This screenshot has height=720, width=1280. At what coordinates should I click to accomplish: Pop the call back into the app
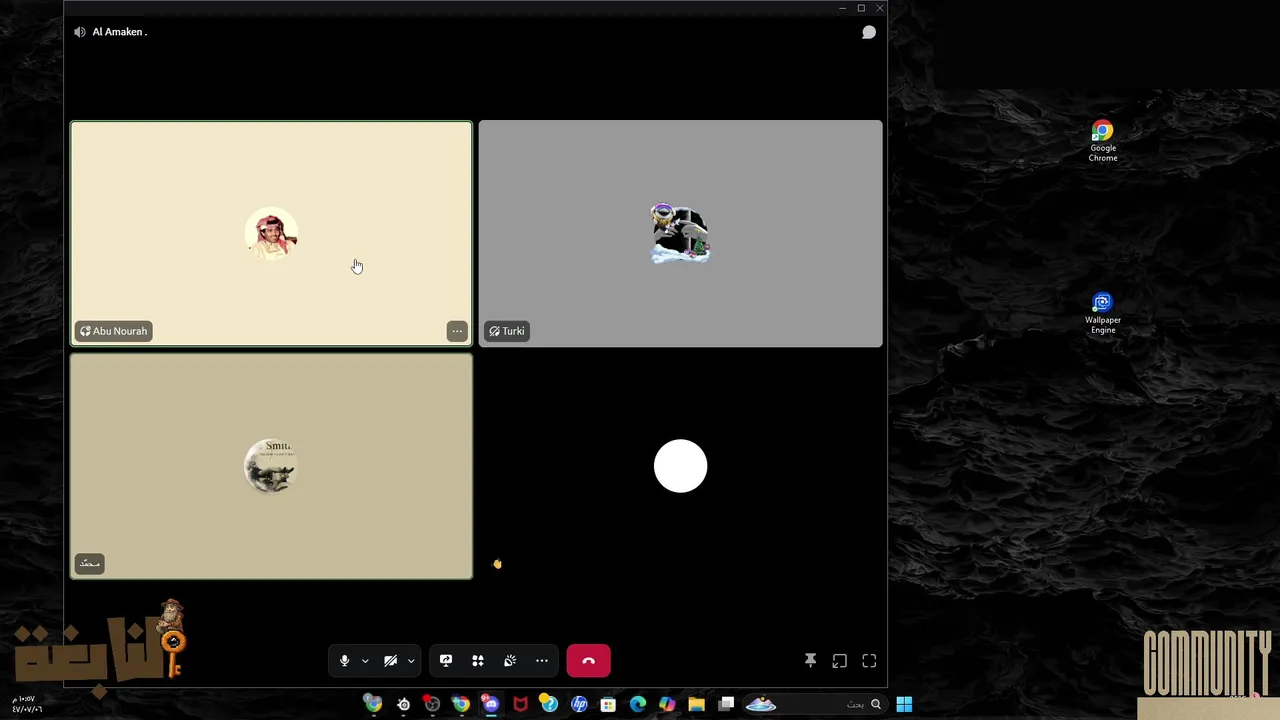point(840,661)
